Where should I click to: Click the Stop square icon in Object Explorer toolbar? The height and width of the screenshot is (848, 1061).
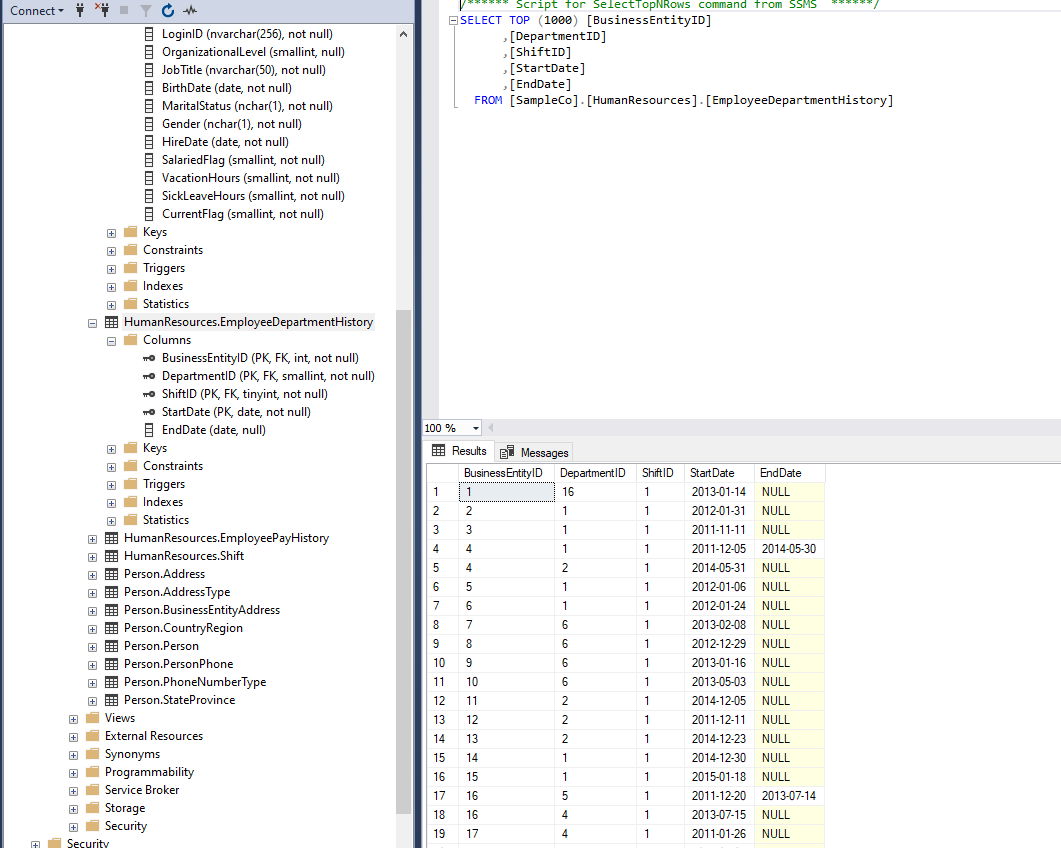point(124,10)
